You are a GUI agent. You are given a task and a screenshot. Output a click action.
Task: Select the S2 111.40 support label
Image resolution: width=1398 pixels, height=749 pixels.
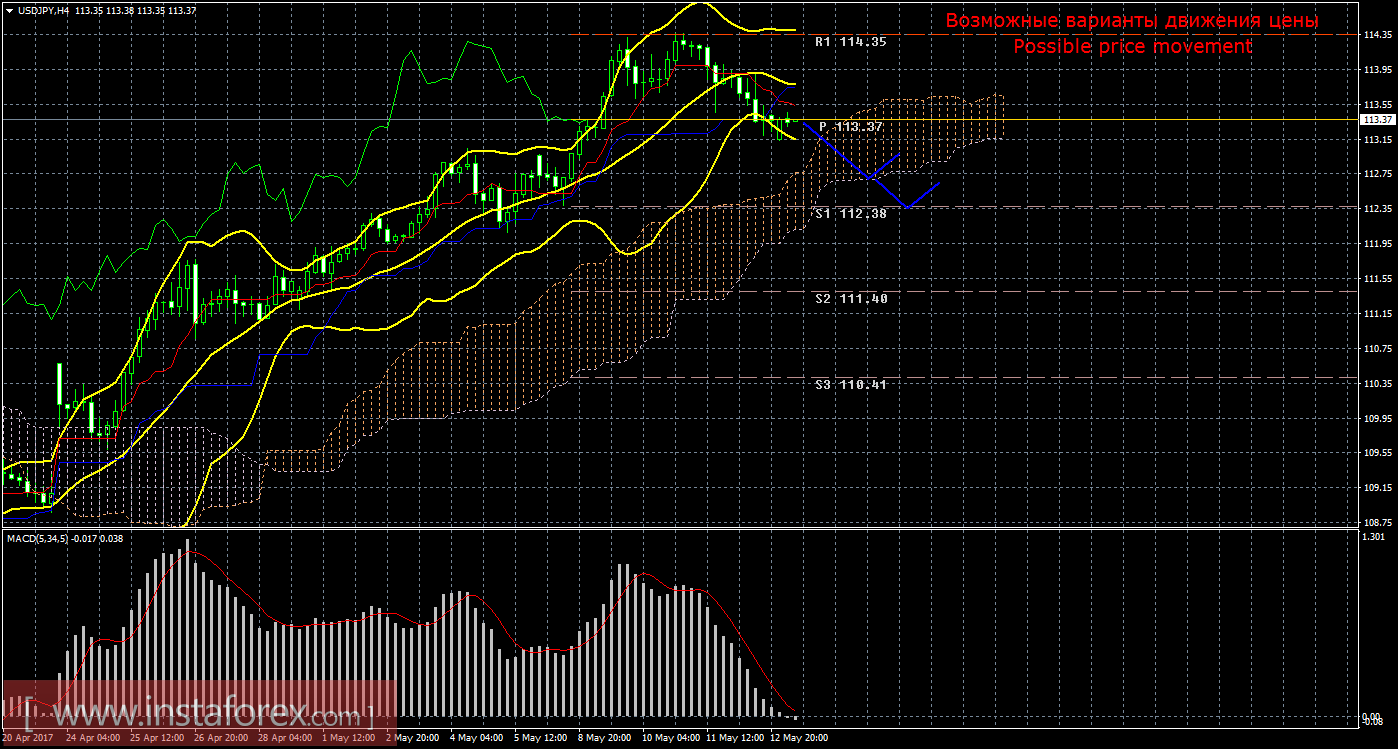coord(850,298)
